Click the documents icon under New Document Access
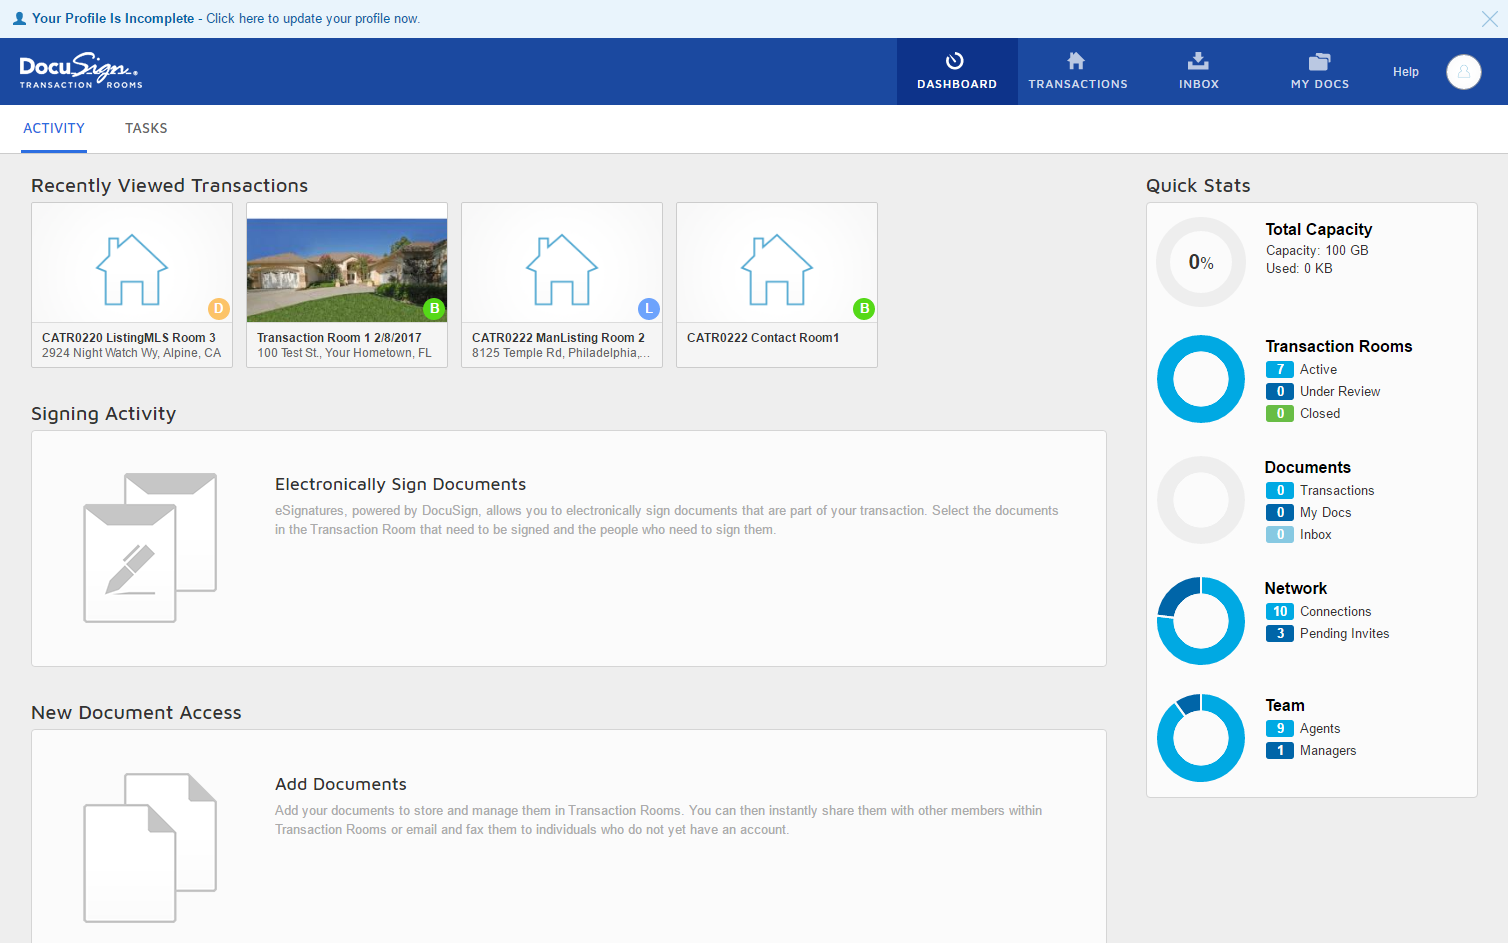Image resolution: width=1508 pixels, height=943 pixels. tap(148, 845)
